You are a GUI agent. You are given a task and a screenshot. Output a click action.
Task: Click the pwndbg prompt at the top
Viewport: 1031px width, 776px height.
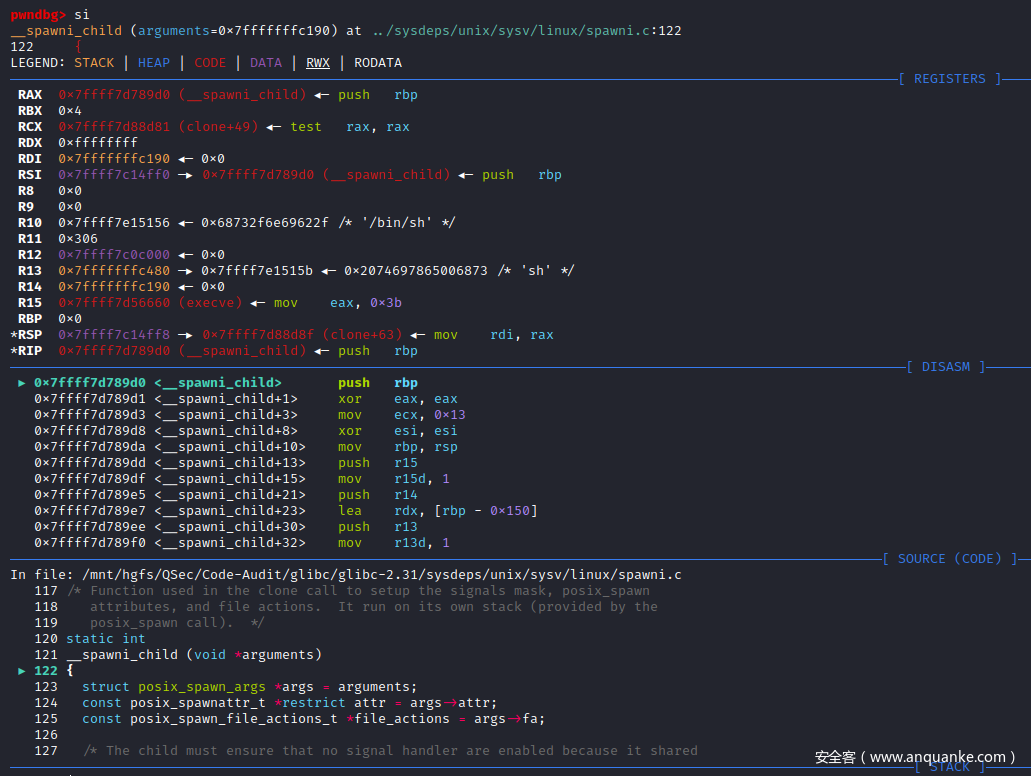click(x=38, y=15)
